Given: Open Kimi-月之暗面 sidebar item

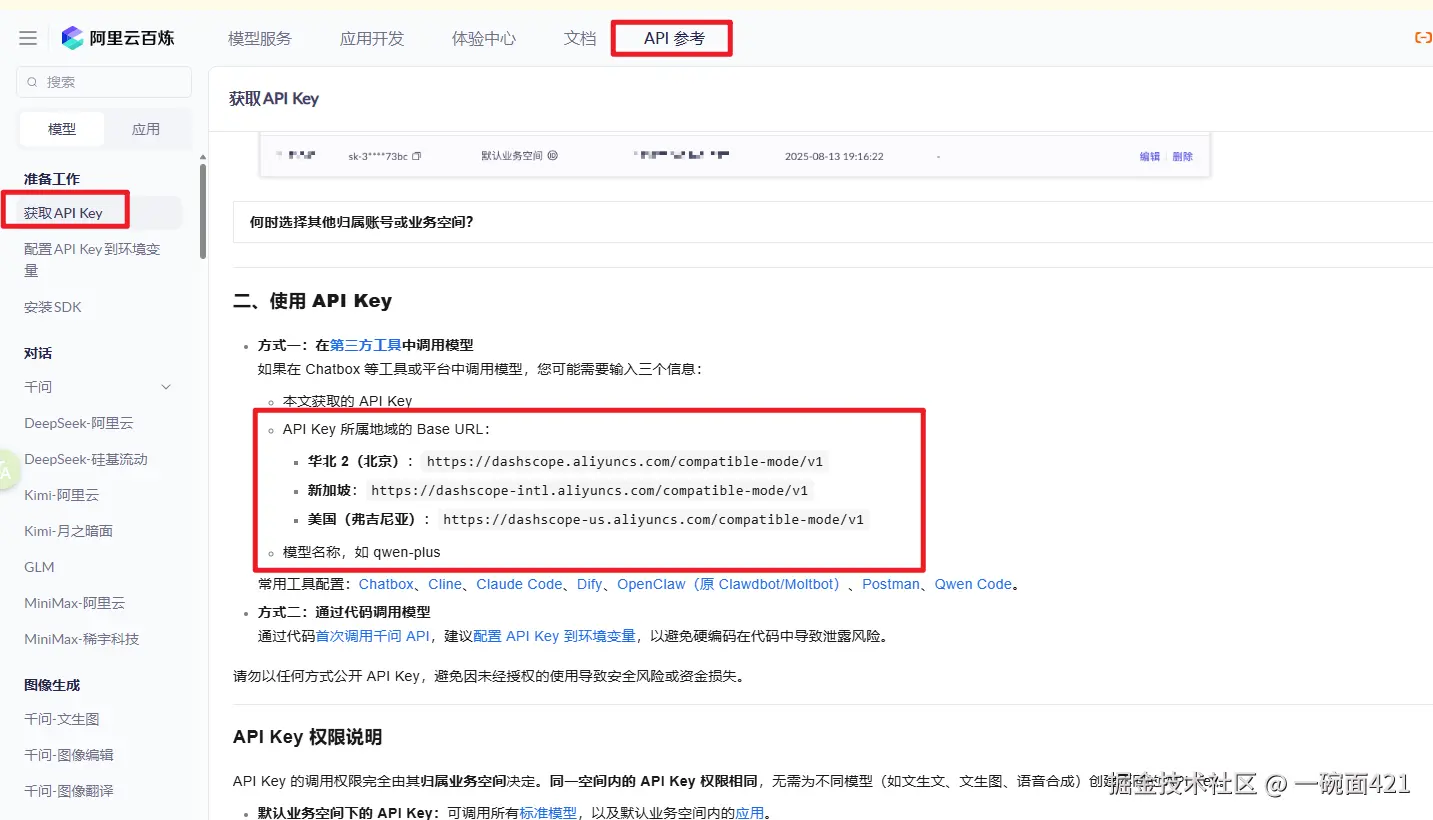Looking at the screenshot, I should coord(69,531).
